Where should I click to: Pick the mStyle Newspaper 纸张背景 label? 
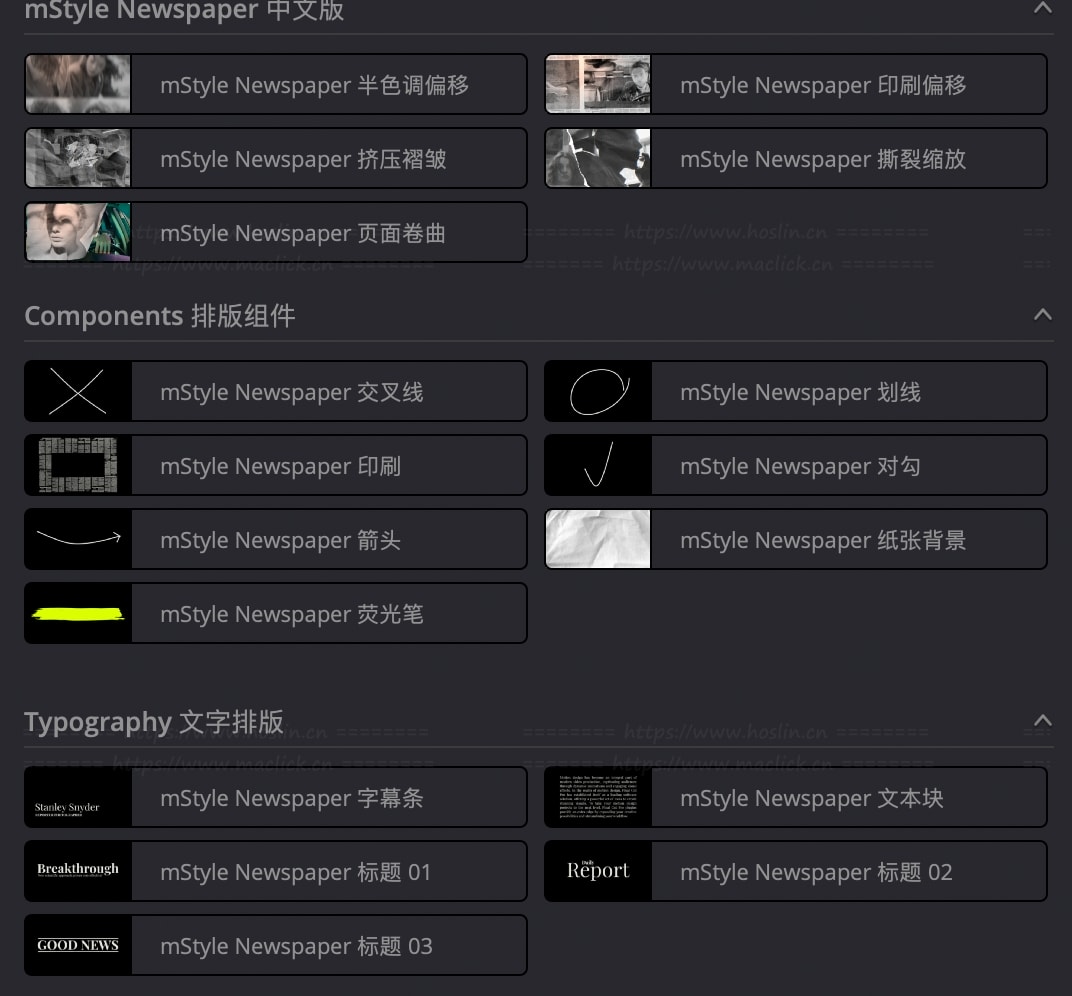[823, 540]
